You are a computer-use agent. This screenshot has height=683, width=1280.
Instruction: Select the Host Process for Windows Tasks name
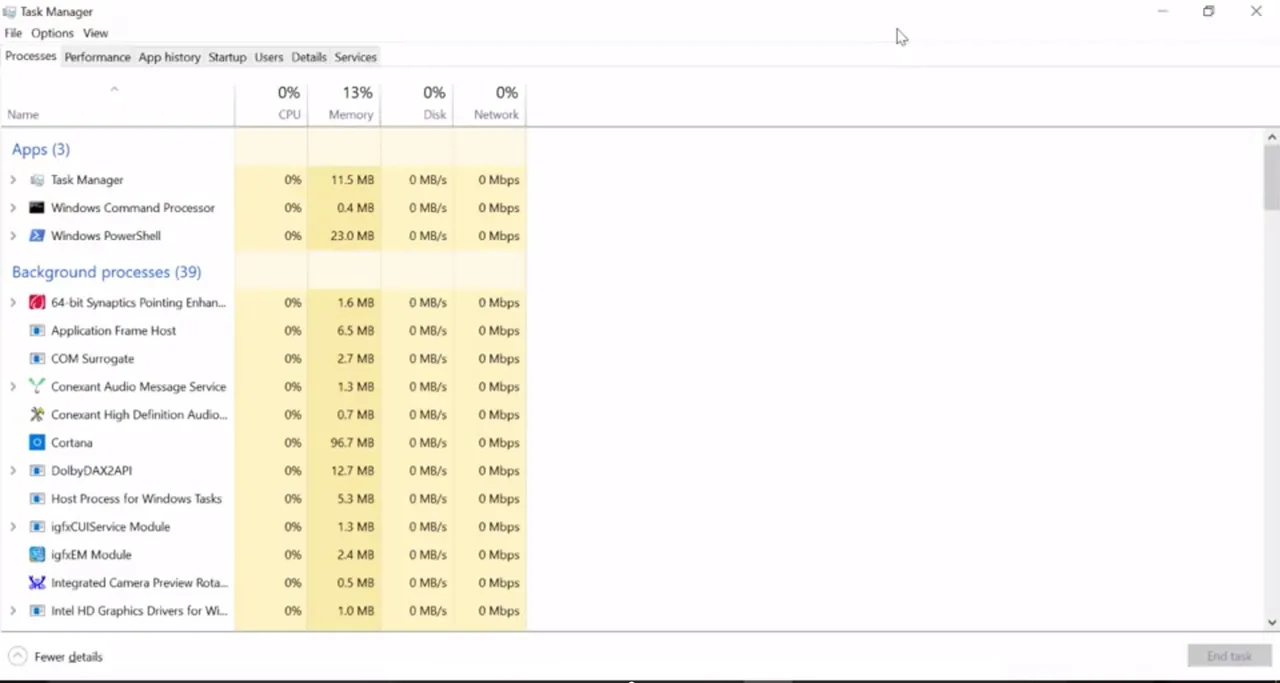[136, 498]
